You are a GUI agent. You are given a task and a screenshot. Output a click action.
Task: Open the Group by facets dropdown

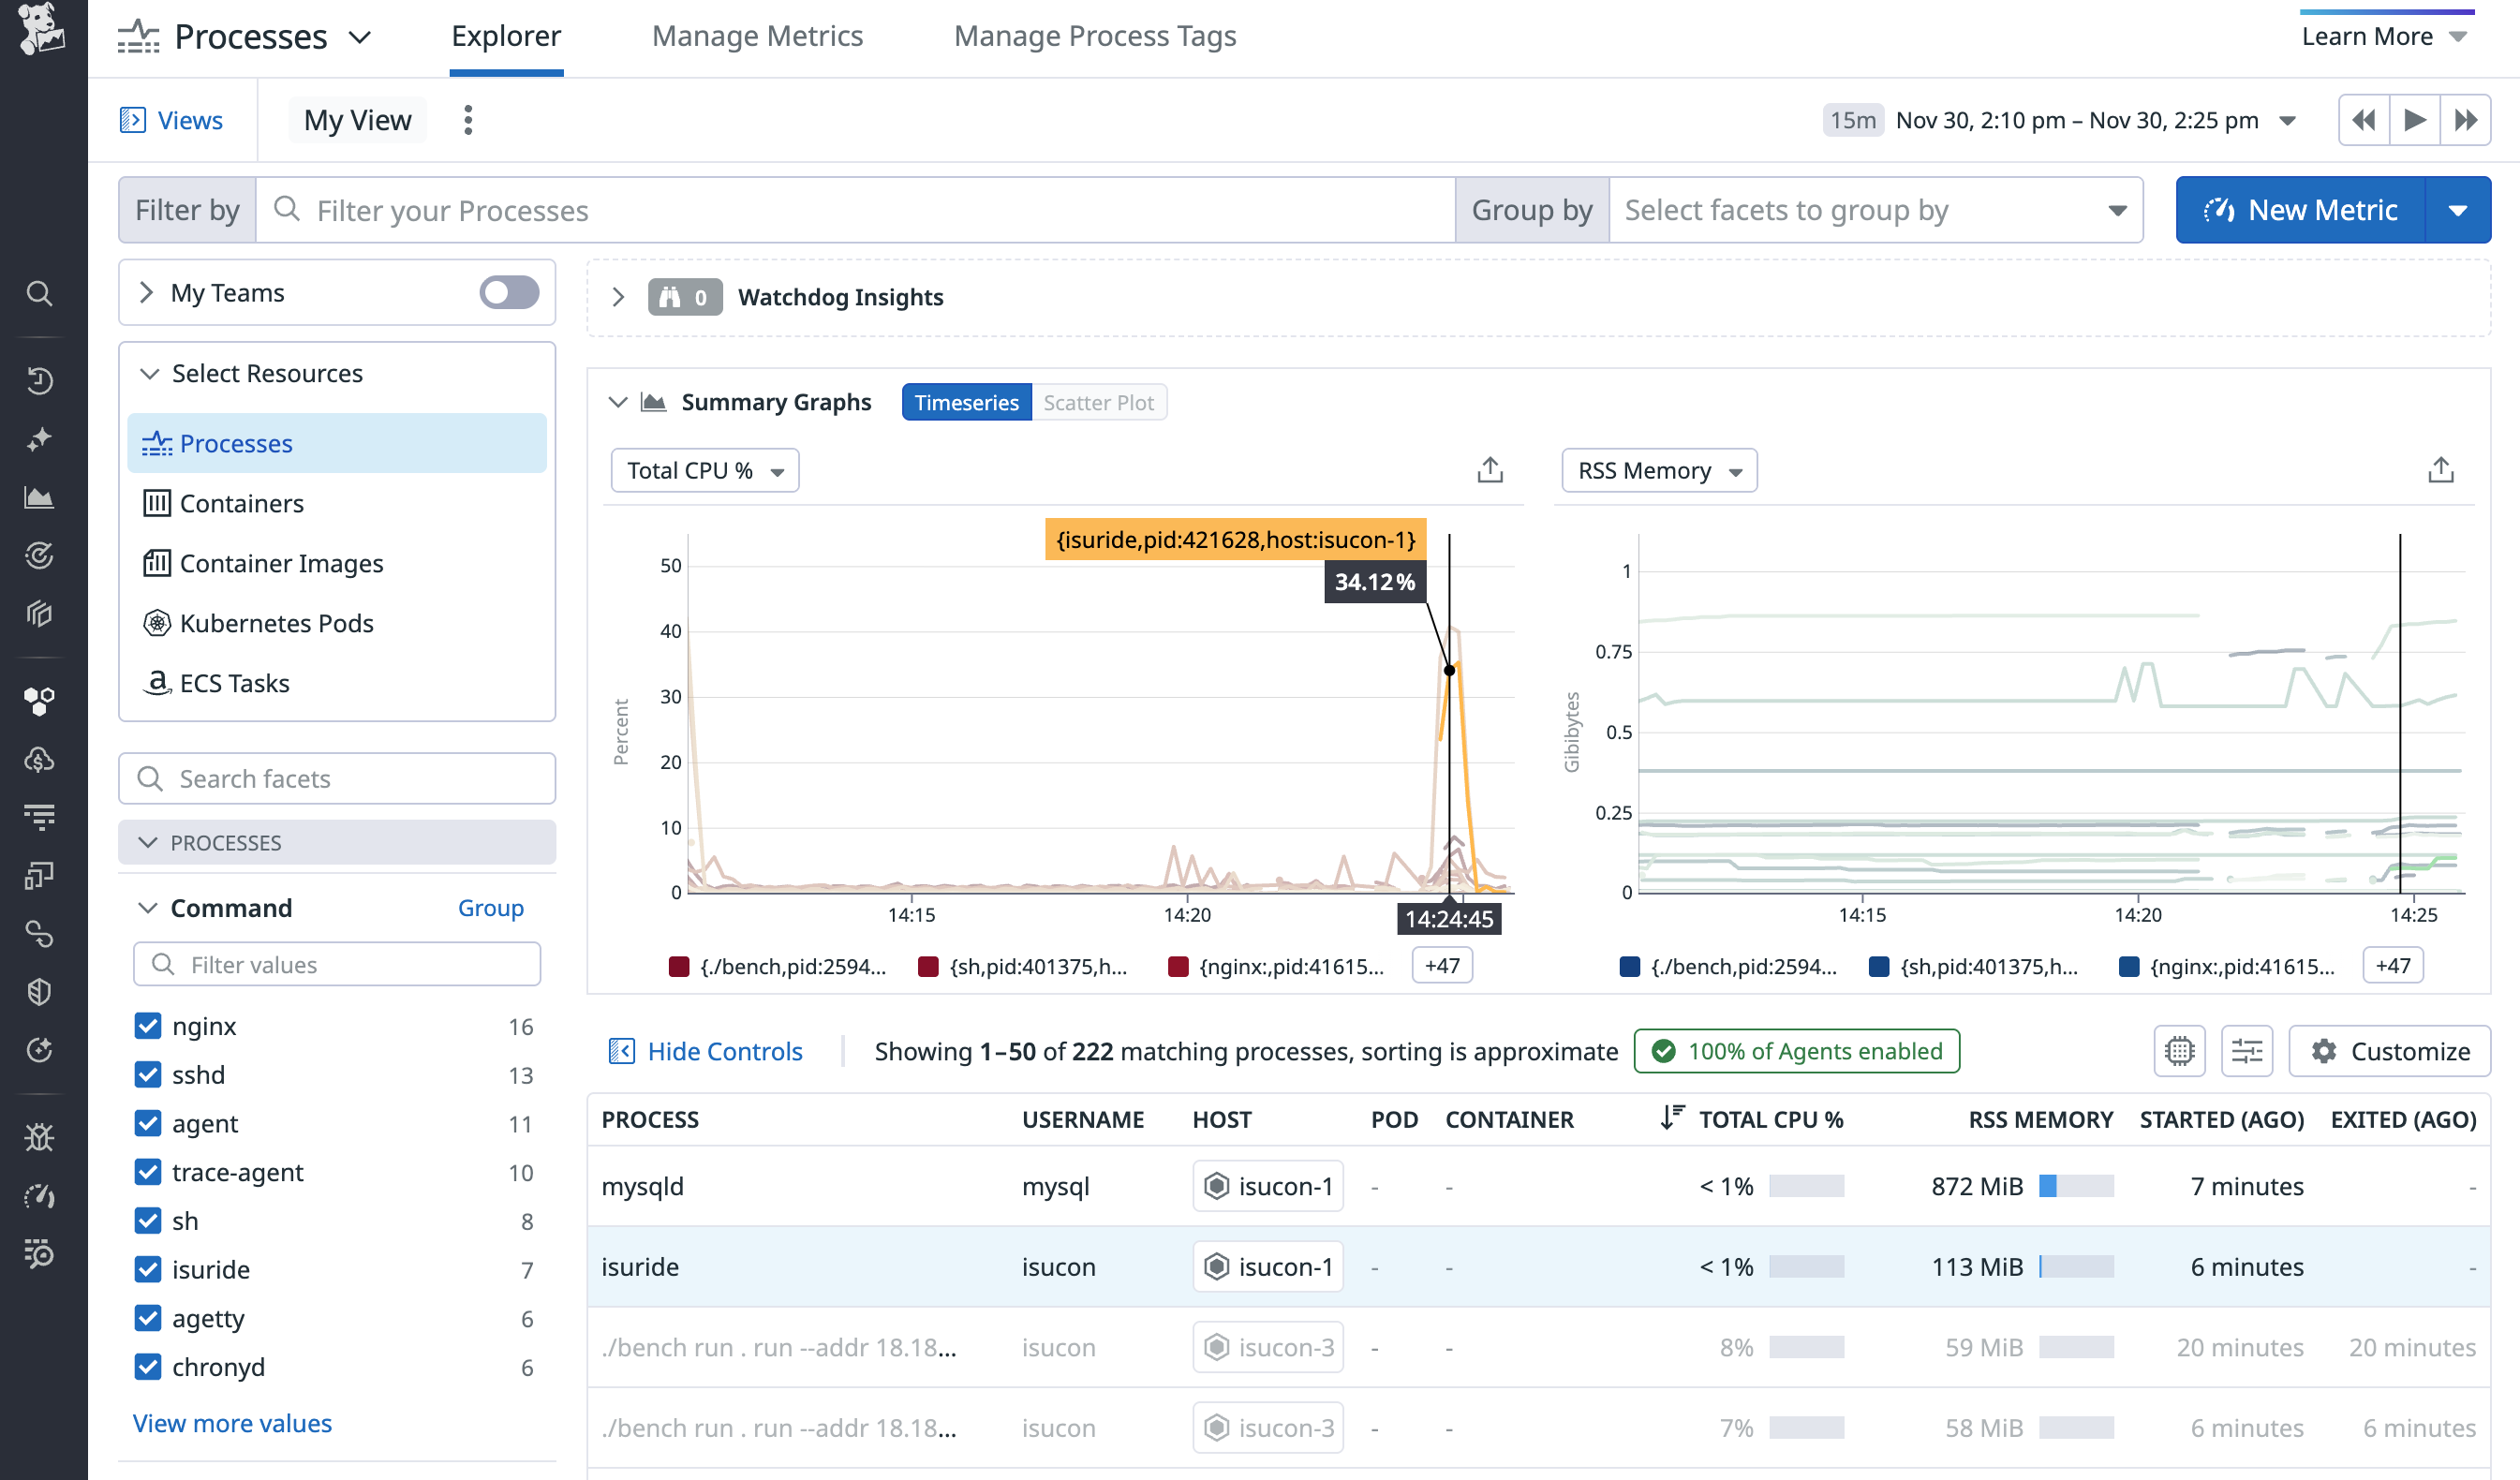tap(1874, 210)
